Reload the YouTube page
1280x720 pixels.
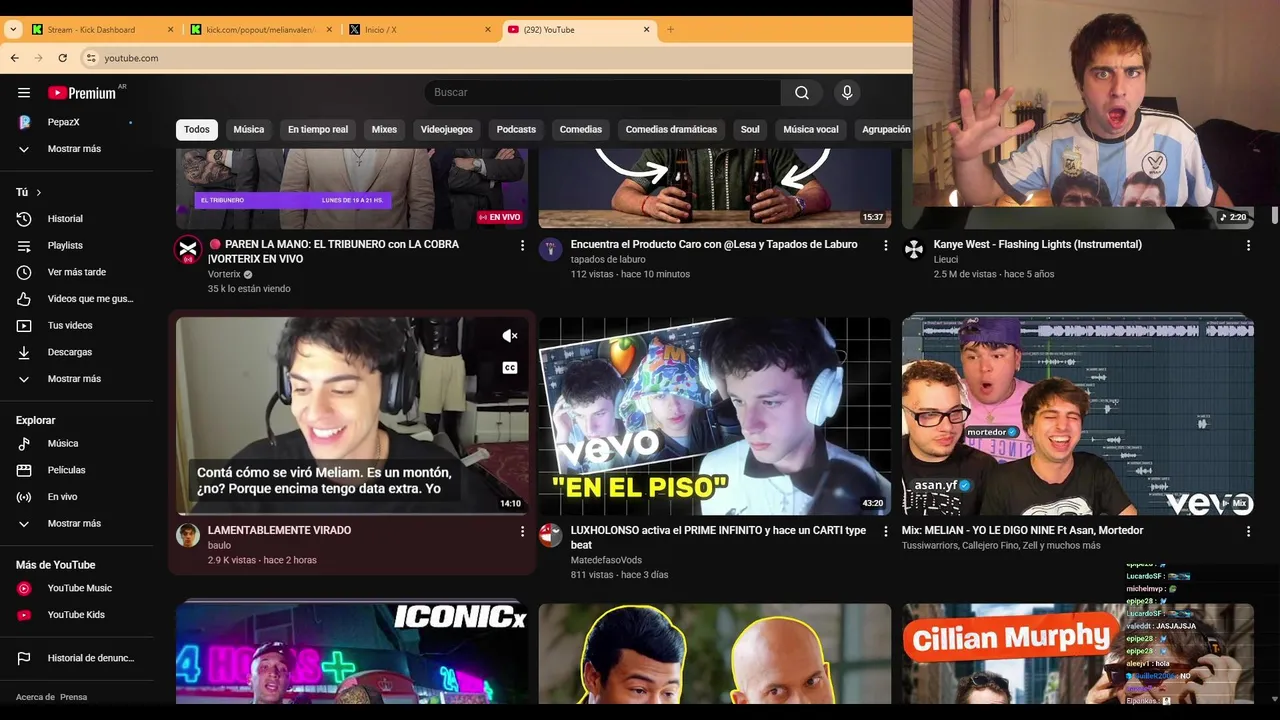click(62, 58)
